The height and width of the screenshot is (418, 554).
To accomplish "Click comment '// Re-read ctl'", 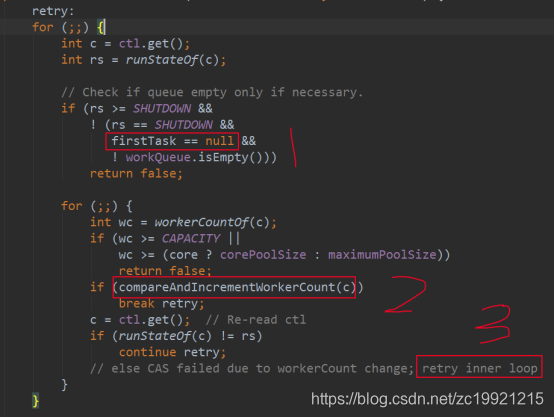I will (256, 320).
